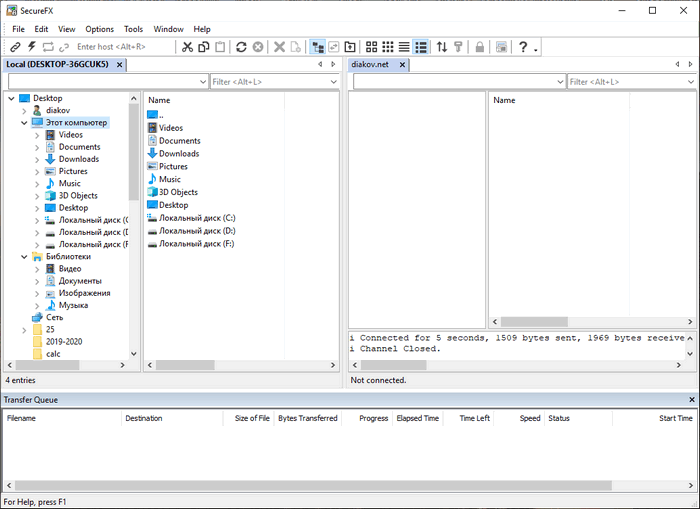Expand the Downloads tree node

[x=37, y=159]
